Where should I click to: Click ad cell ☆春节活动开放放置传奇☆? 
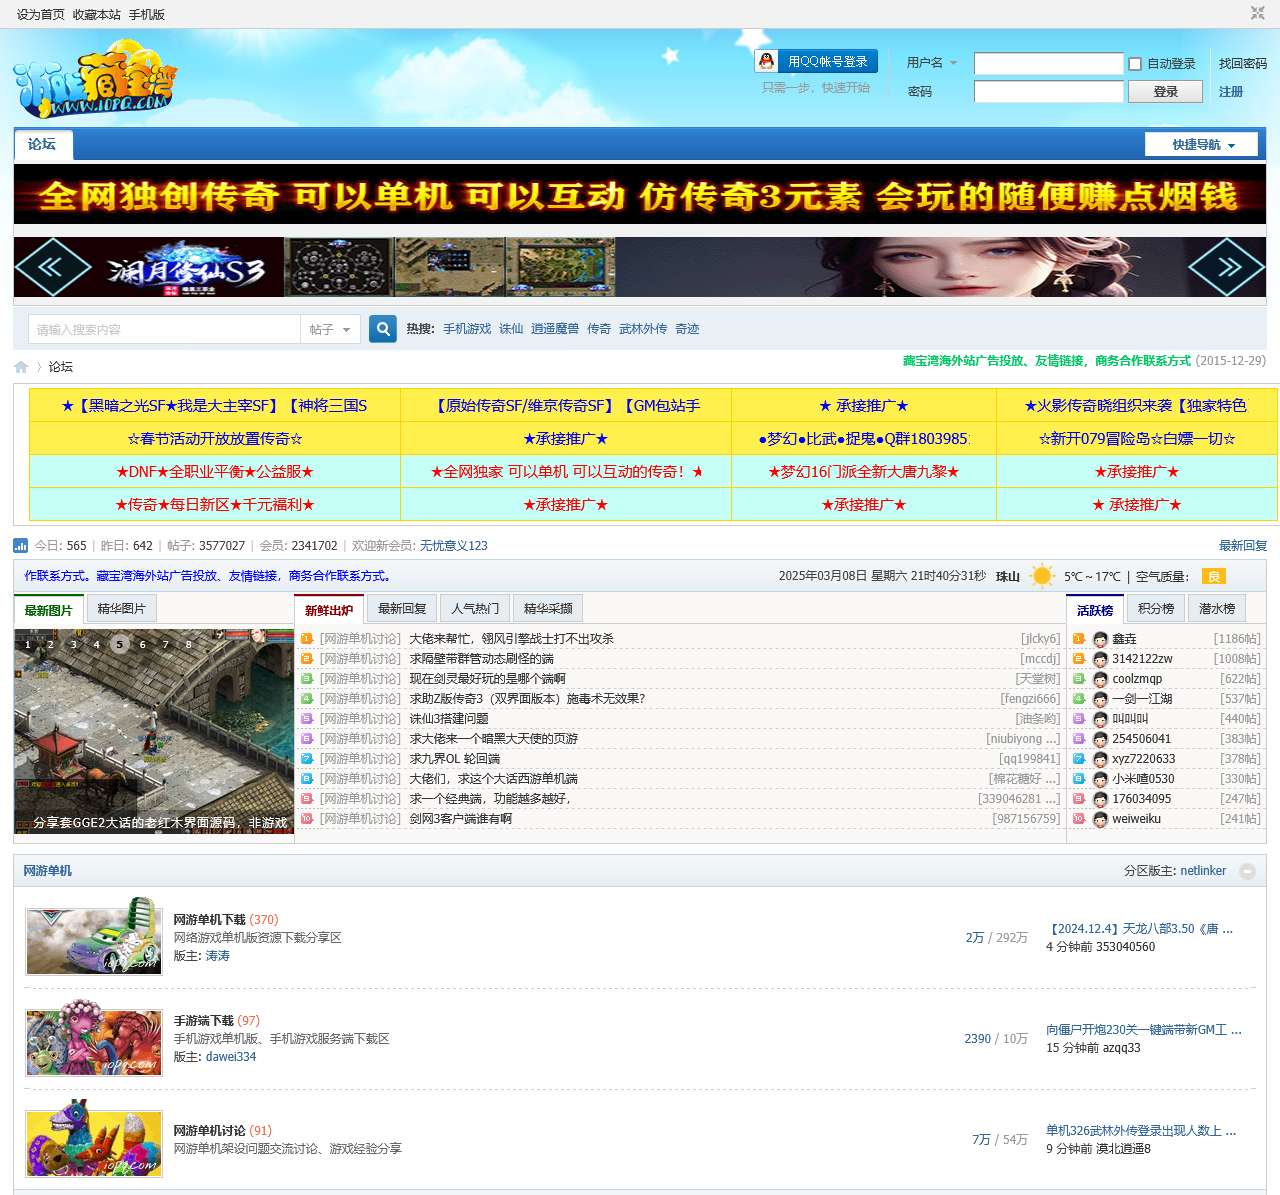pyautogui.click(x=215, y=439)
